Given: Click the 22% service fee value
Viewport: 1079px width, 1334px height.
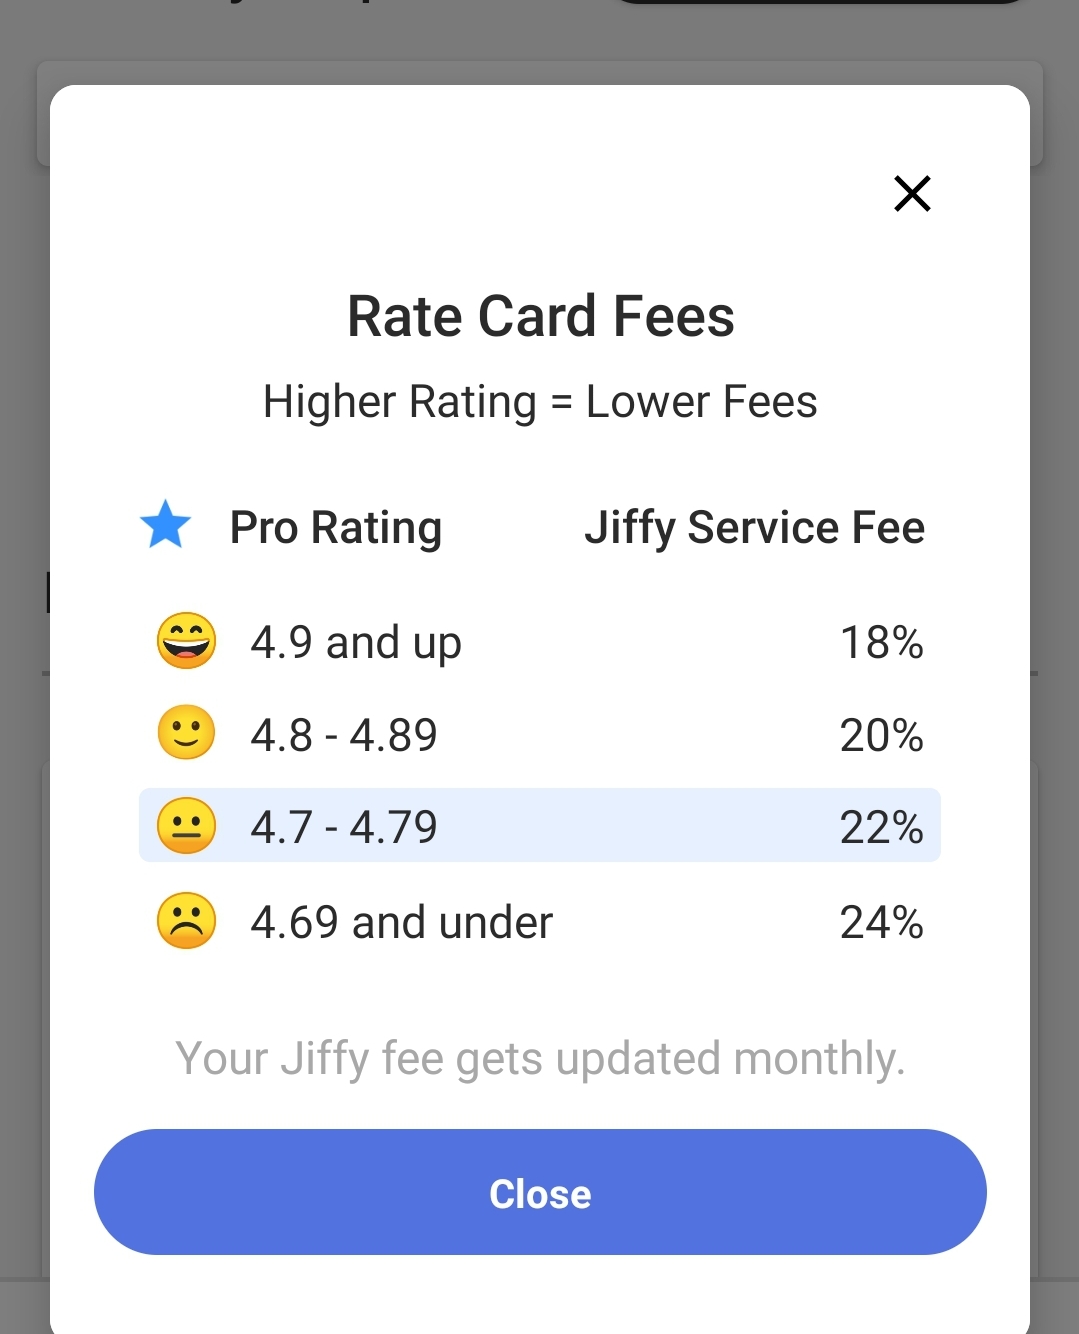Looking at the screenshot, I should click(881, 827).
